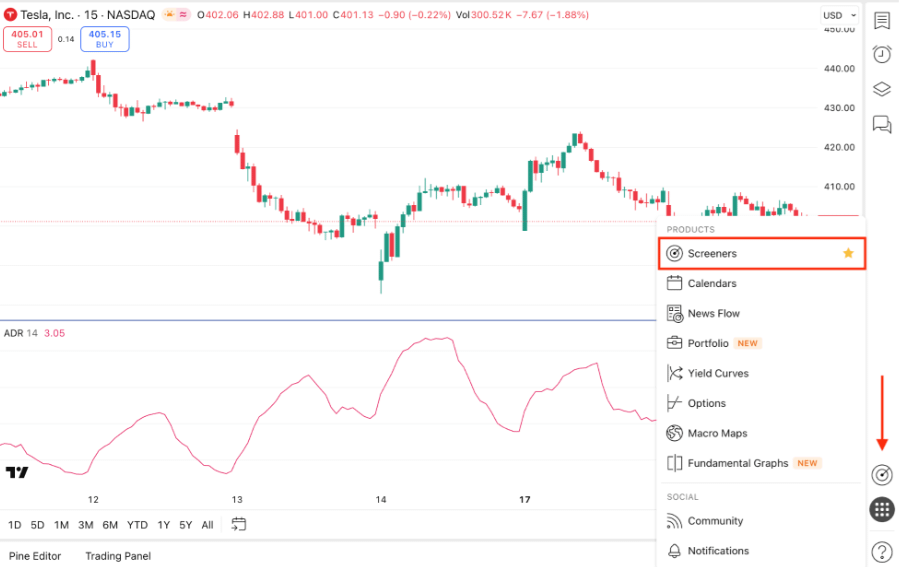Viewport: 905px width, 567px height.
Task: Click the ADR 14 indicator label
Action: (x=21, y=333)
